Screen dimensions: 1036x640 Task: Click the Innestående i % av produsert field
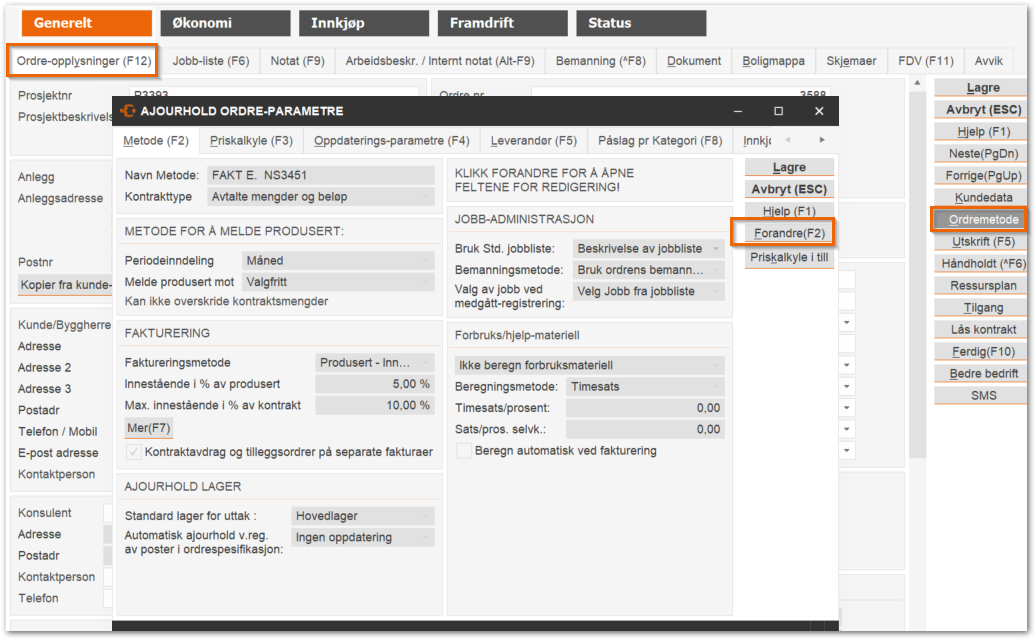click(x=374, y=384)
